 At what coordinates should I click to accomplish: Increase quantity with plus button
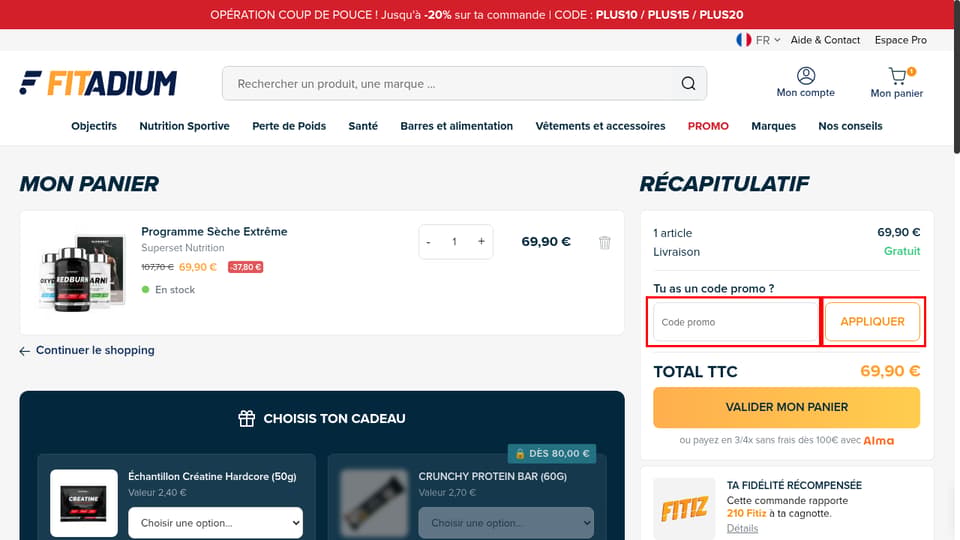[481, 242]
